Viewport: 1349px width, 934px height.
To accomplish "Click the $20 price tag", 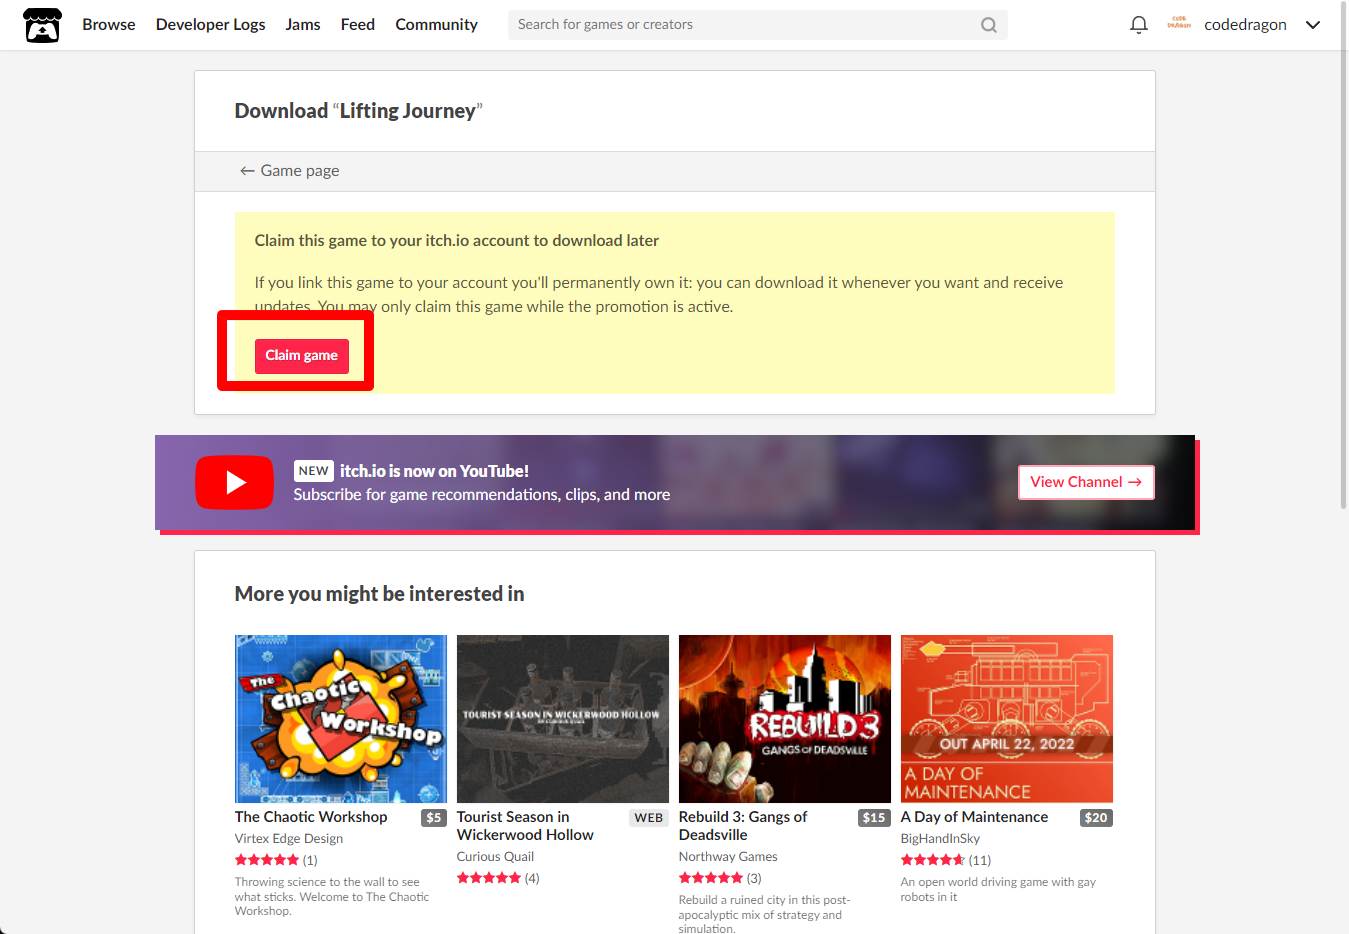I will pos(1096,818).
